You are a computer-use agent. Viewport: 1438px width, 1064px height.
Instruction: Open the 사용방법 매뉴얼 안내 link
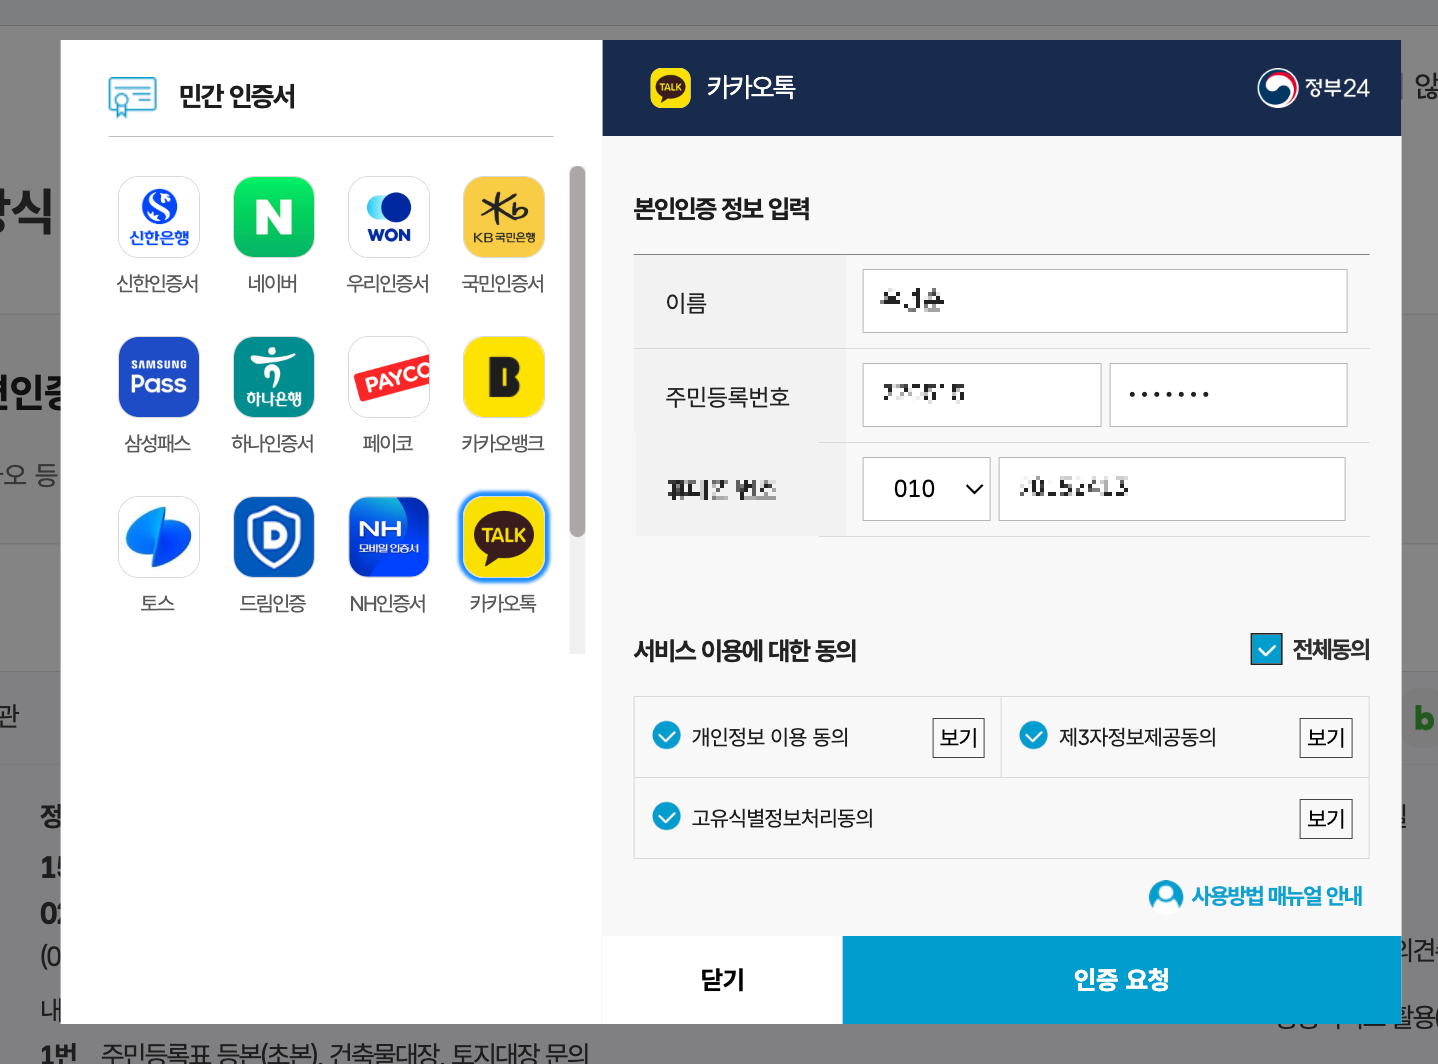pos(1276,896)
